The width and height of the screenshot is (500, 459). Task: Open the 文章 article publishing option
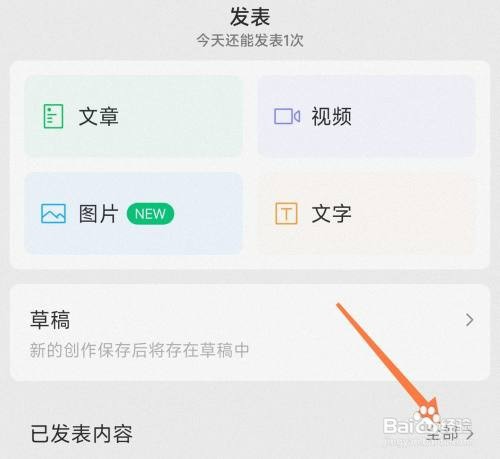[x=133, y=116]
